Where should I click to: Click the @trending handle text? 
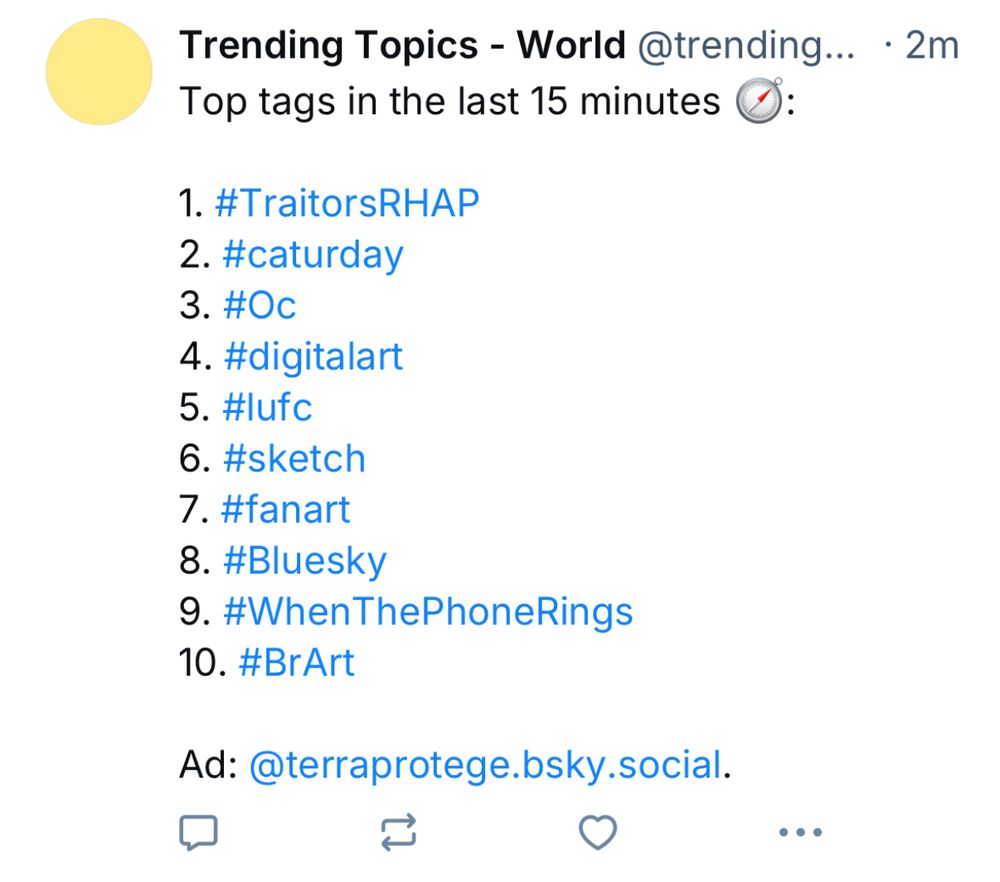tap(745, 46)
